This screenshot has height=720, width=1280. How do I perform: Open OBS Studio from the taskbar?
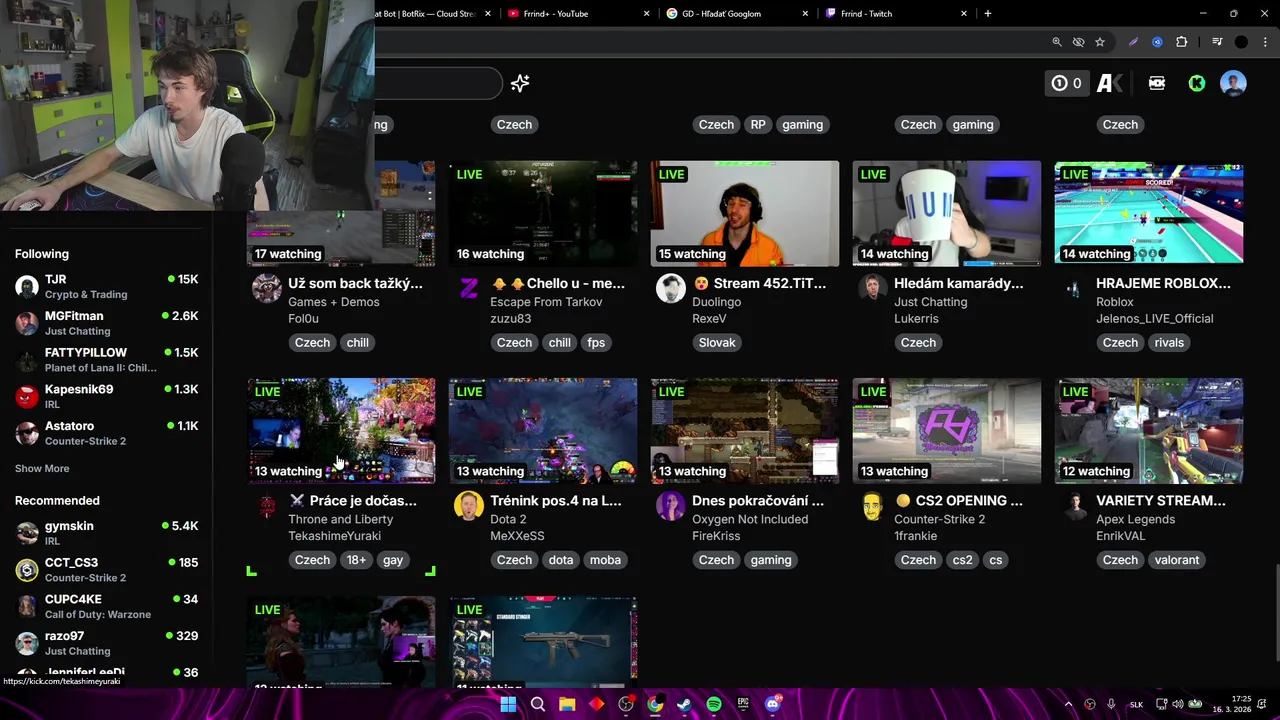click(x=626, y=704)
